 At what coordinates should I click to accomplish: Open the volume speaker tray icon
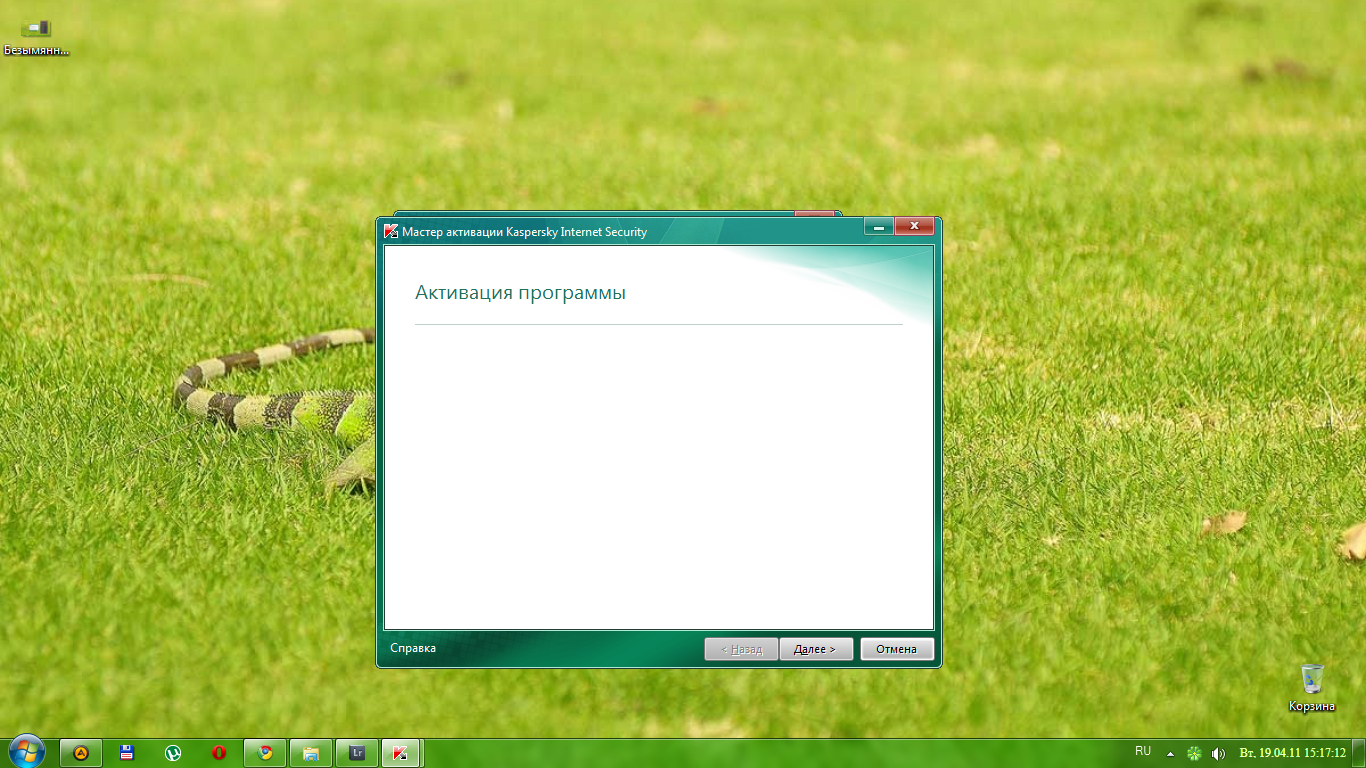1218,753
